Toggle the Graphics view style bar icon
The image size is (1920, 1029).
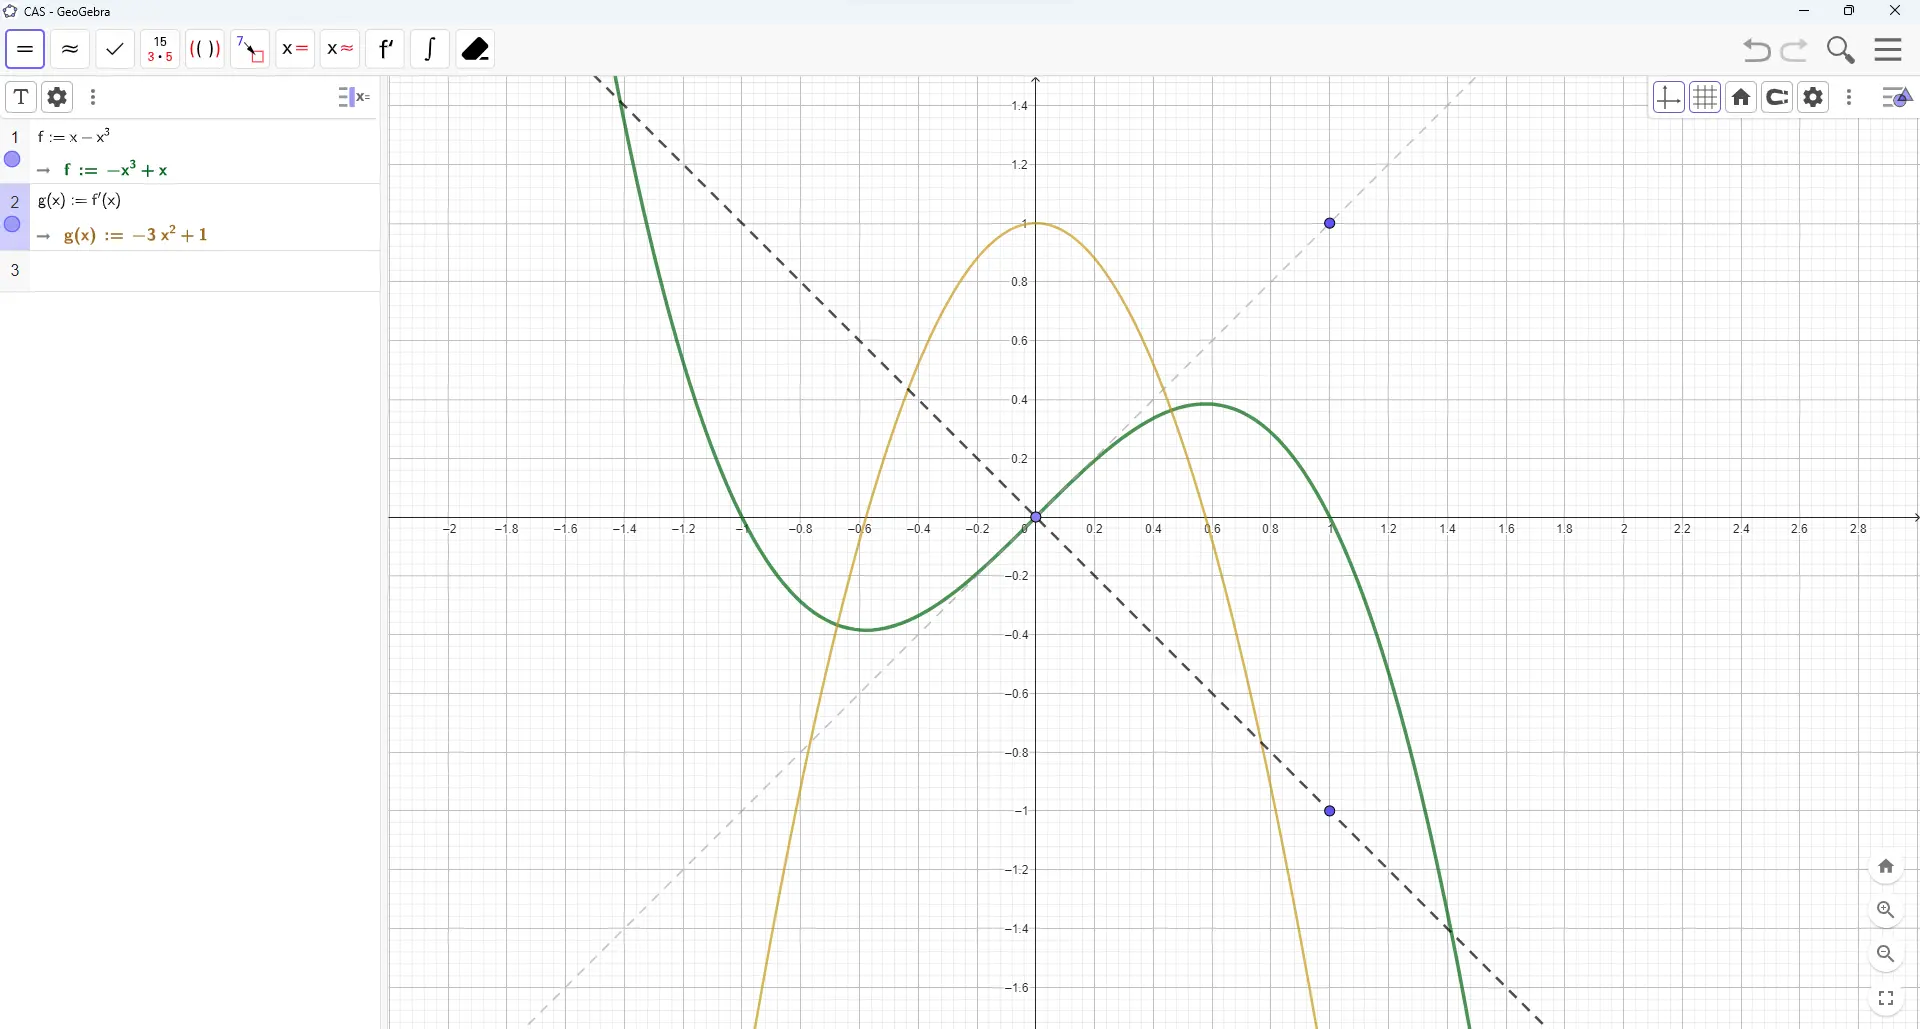(x=1898, y=98)
